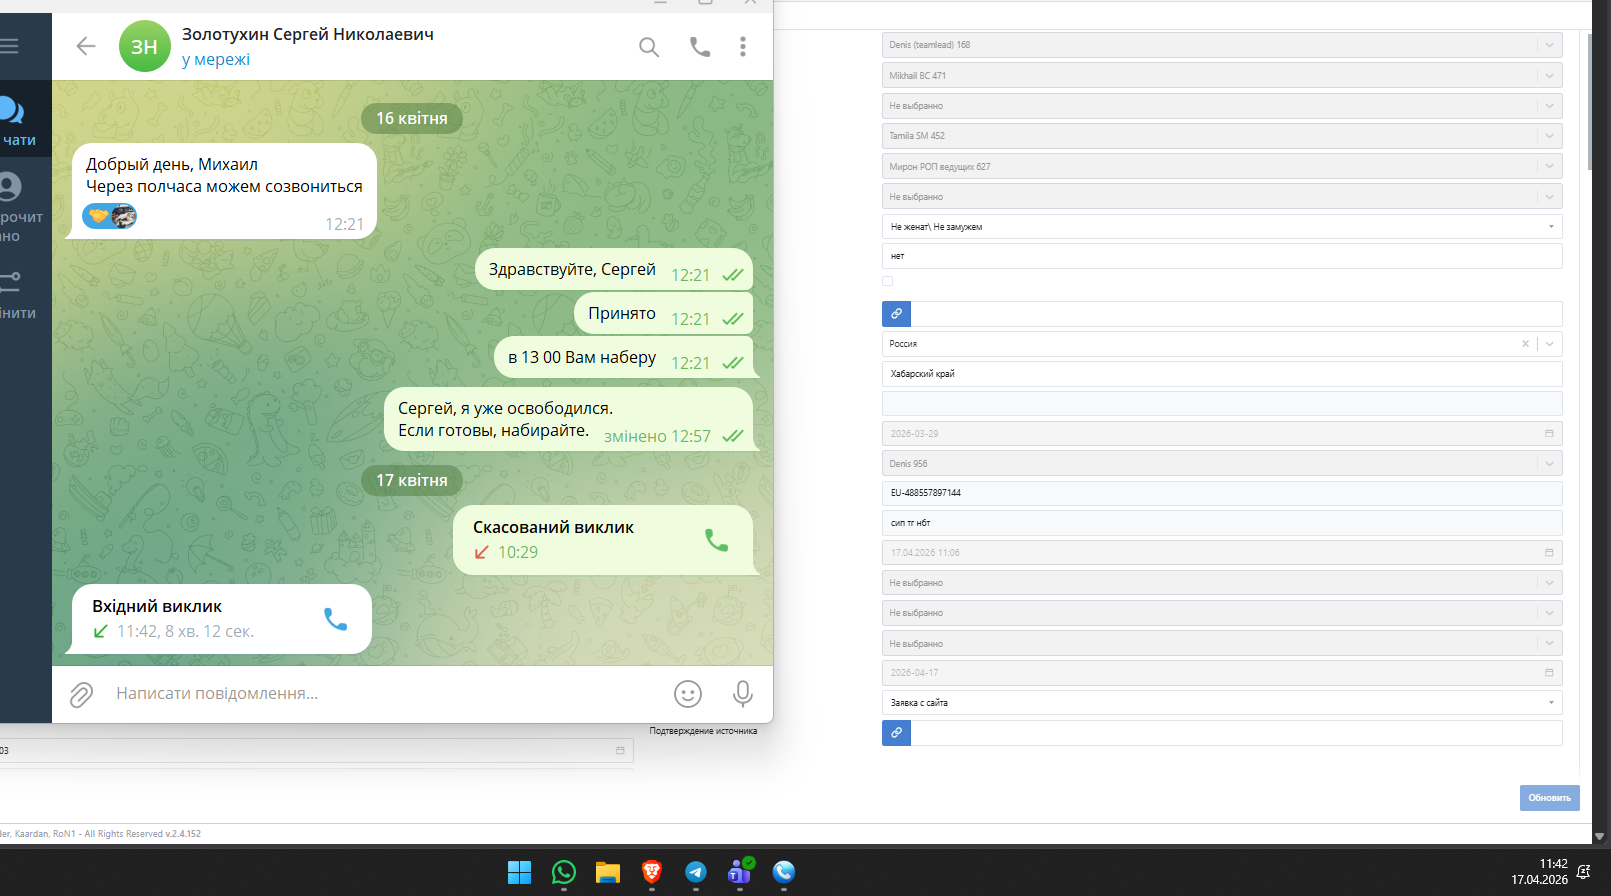Click the reaction emoji under 'Добрый день, Михаил'

[110, 215]
